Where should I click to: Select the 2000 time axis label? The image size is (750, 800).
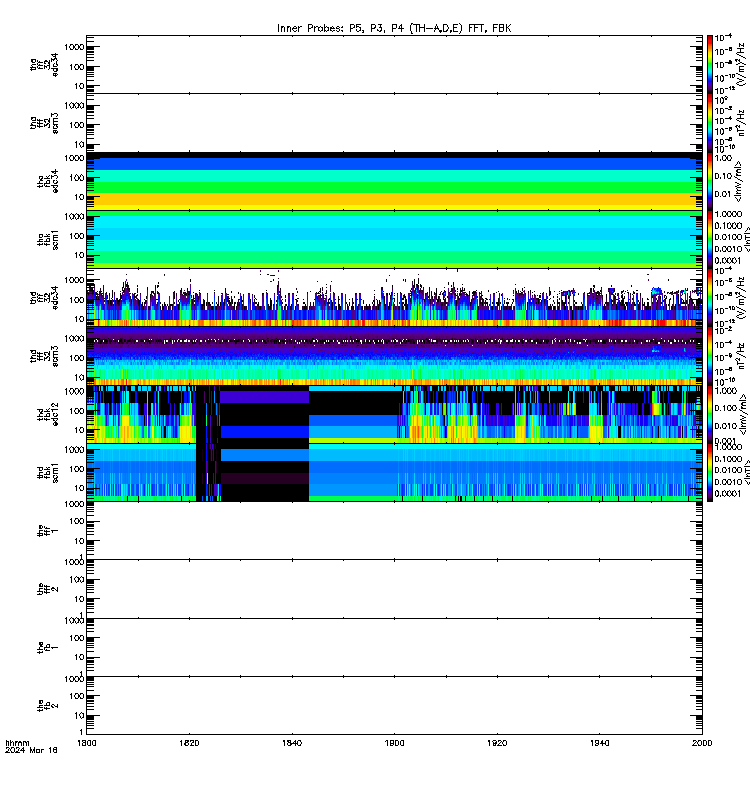[x=702, y=743]
